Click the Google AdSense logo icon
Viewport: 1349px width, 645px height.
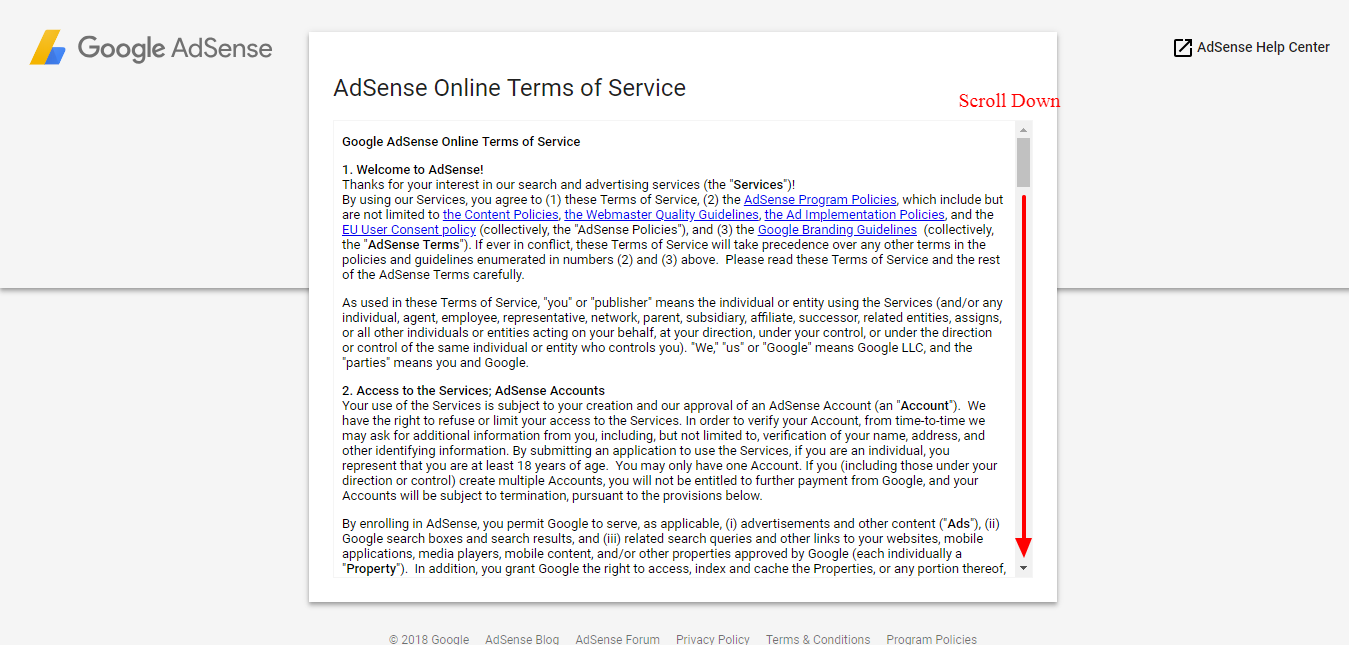[x=48, y=48]
